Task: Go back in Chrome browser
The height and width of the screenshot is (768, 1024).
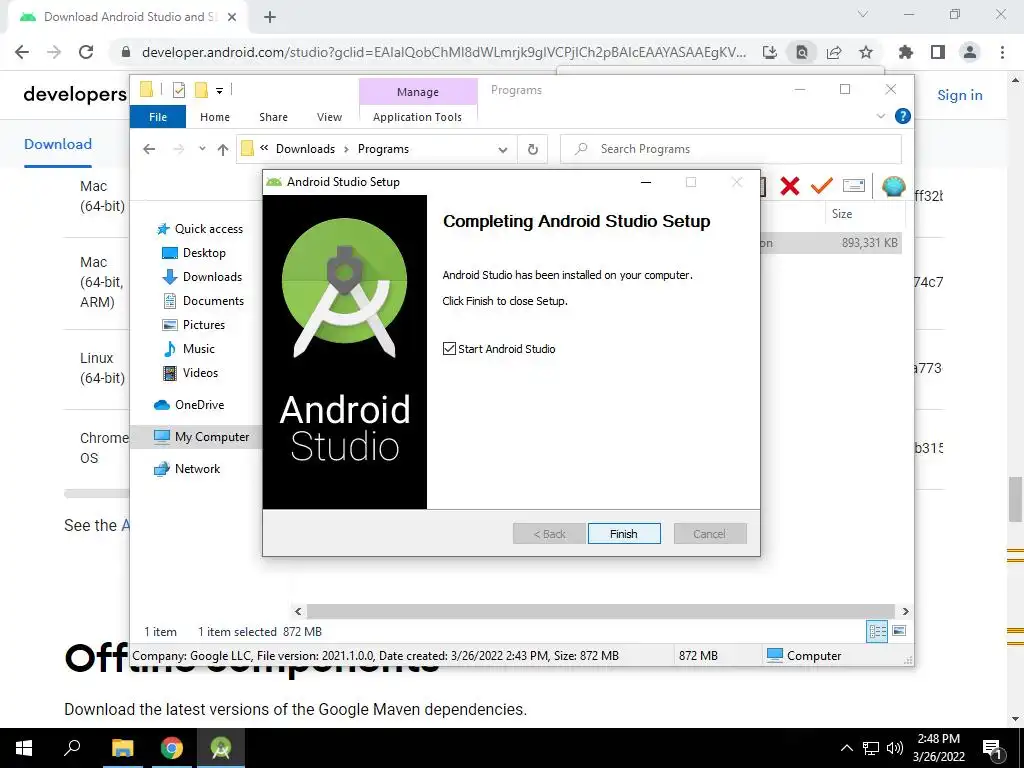Action: tap(22, 52)
